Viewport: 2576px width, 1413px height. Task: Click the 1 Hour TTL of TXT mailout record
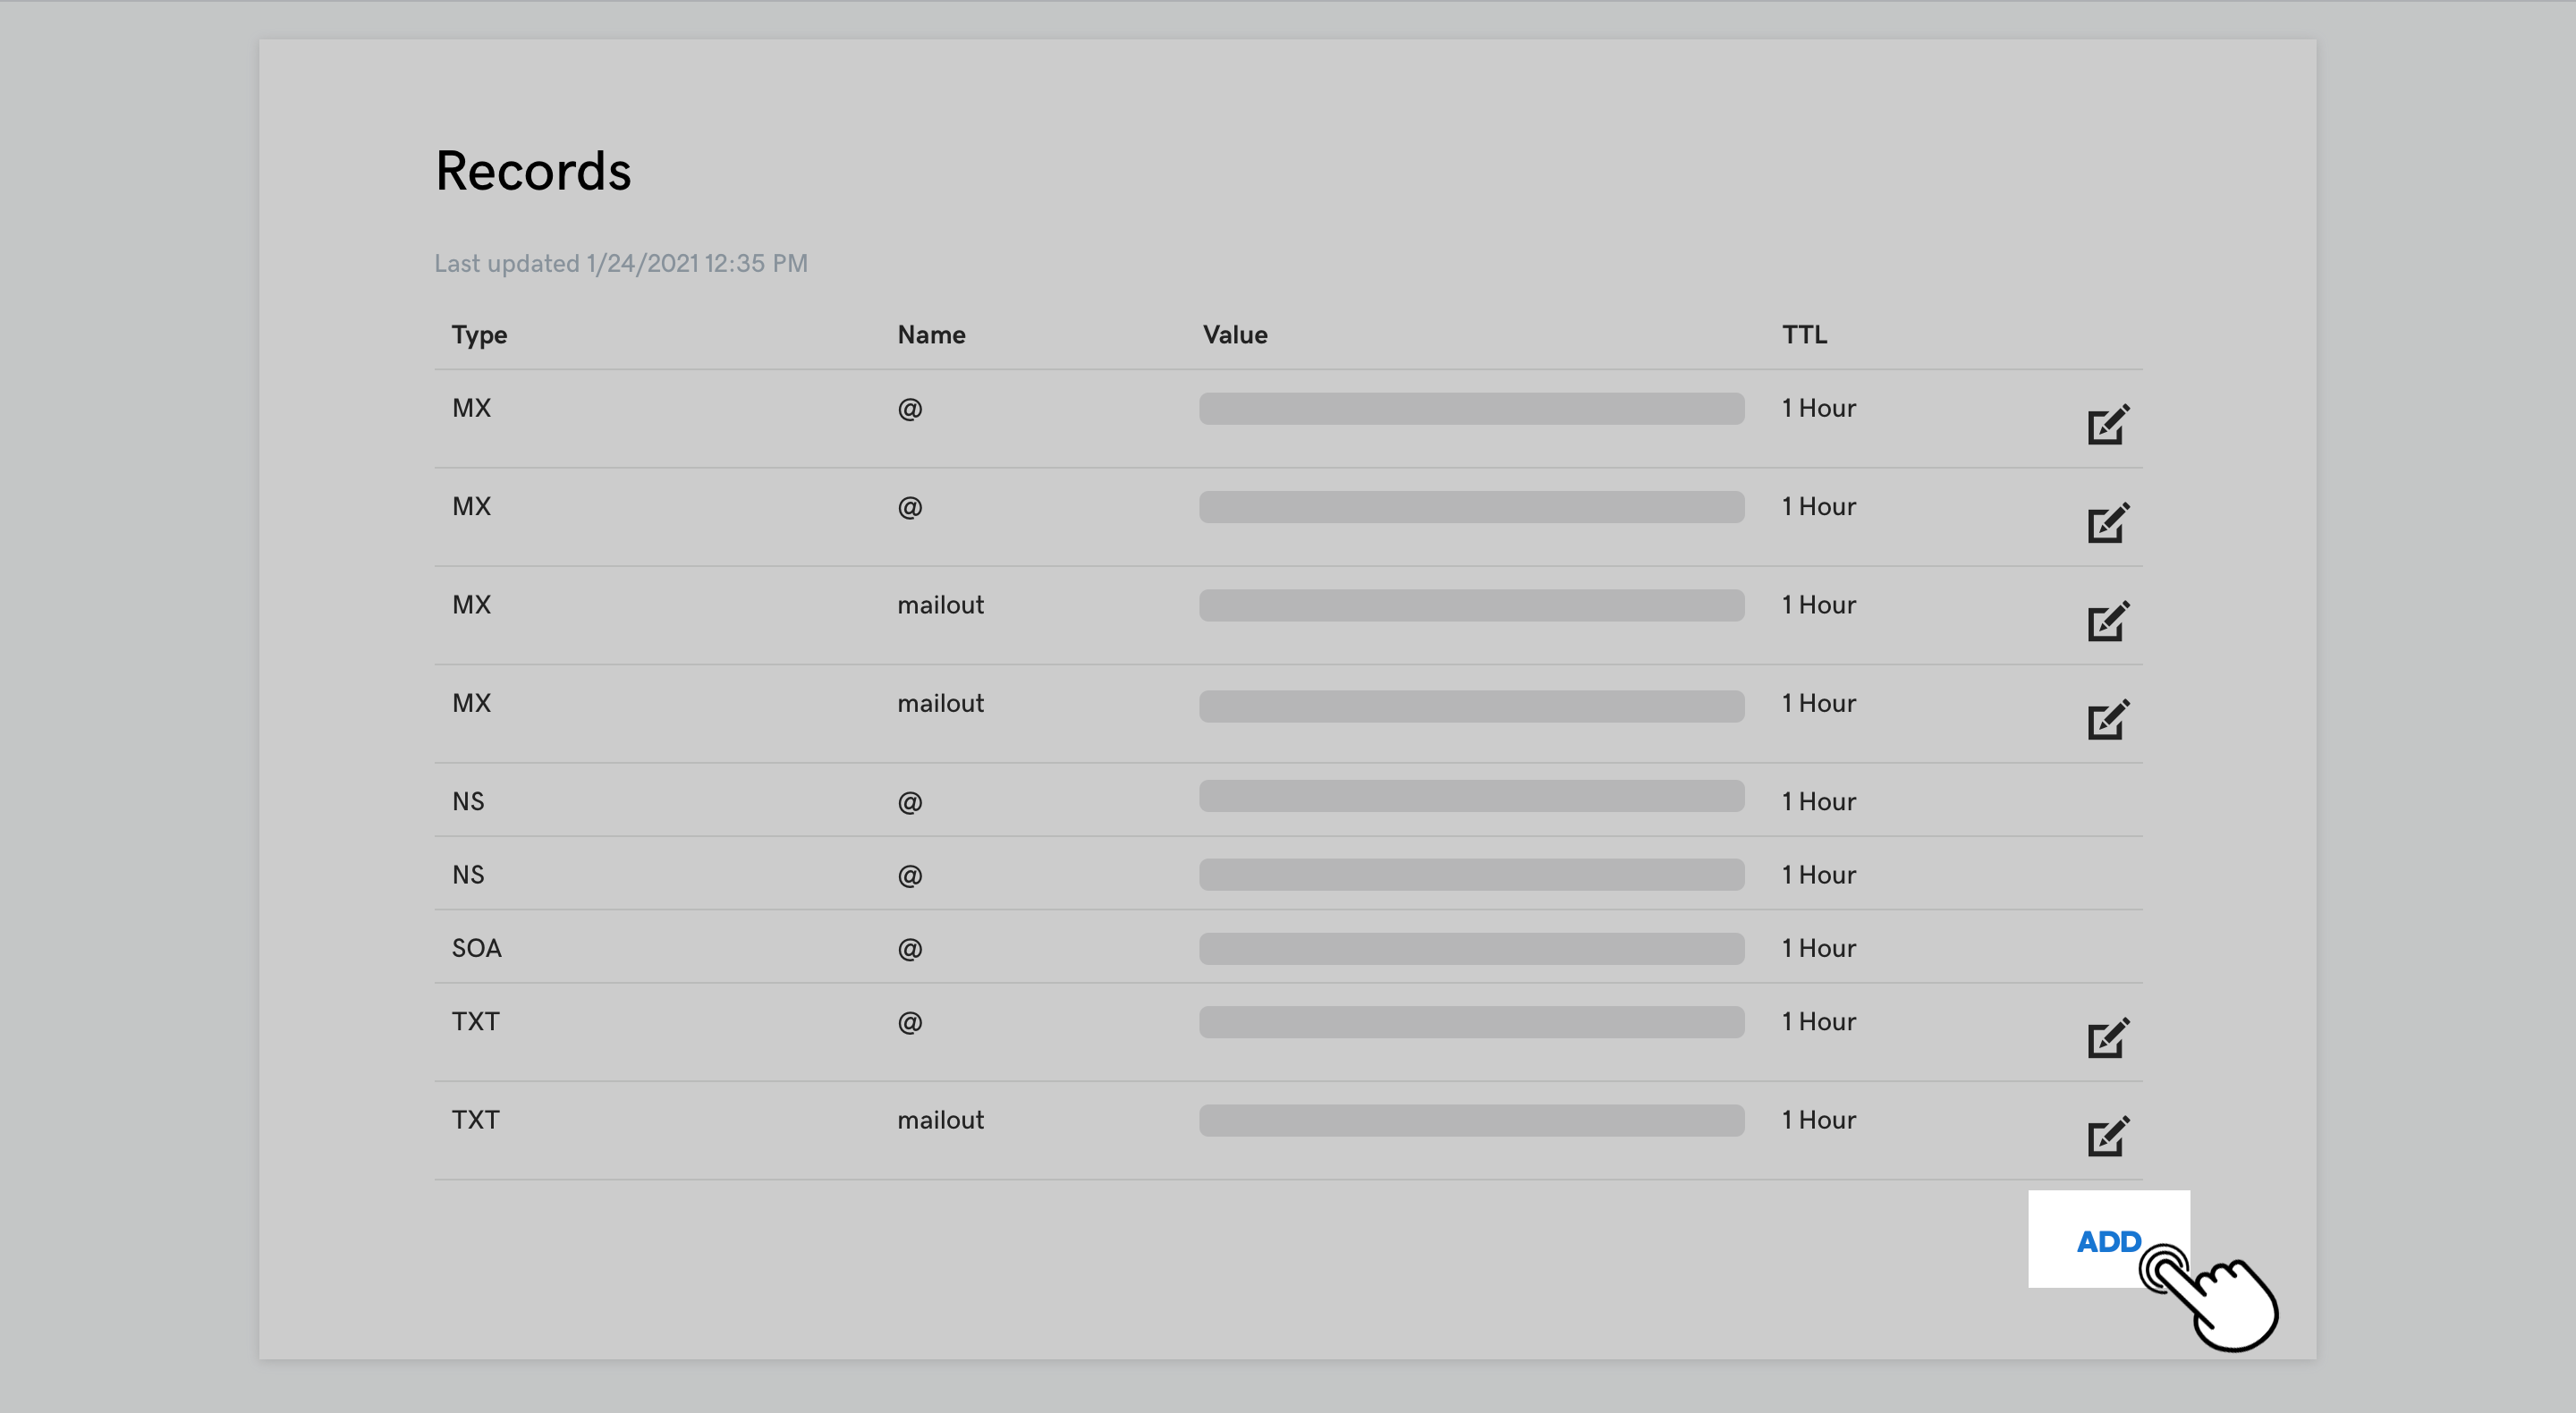[x=1818, y=1120]
